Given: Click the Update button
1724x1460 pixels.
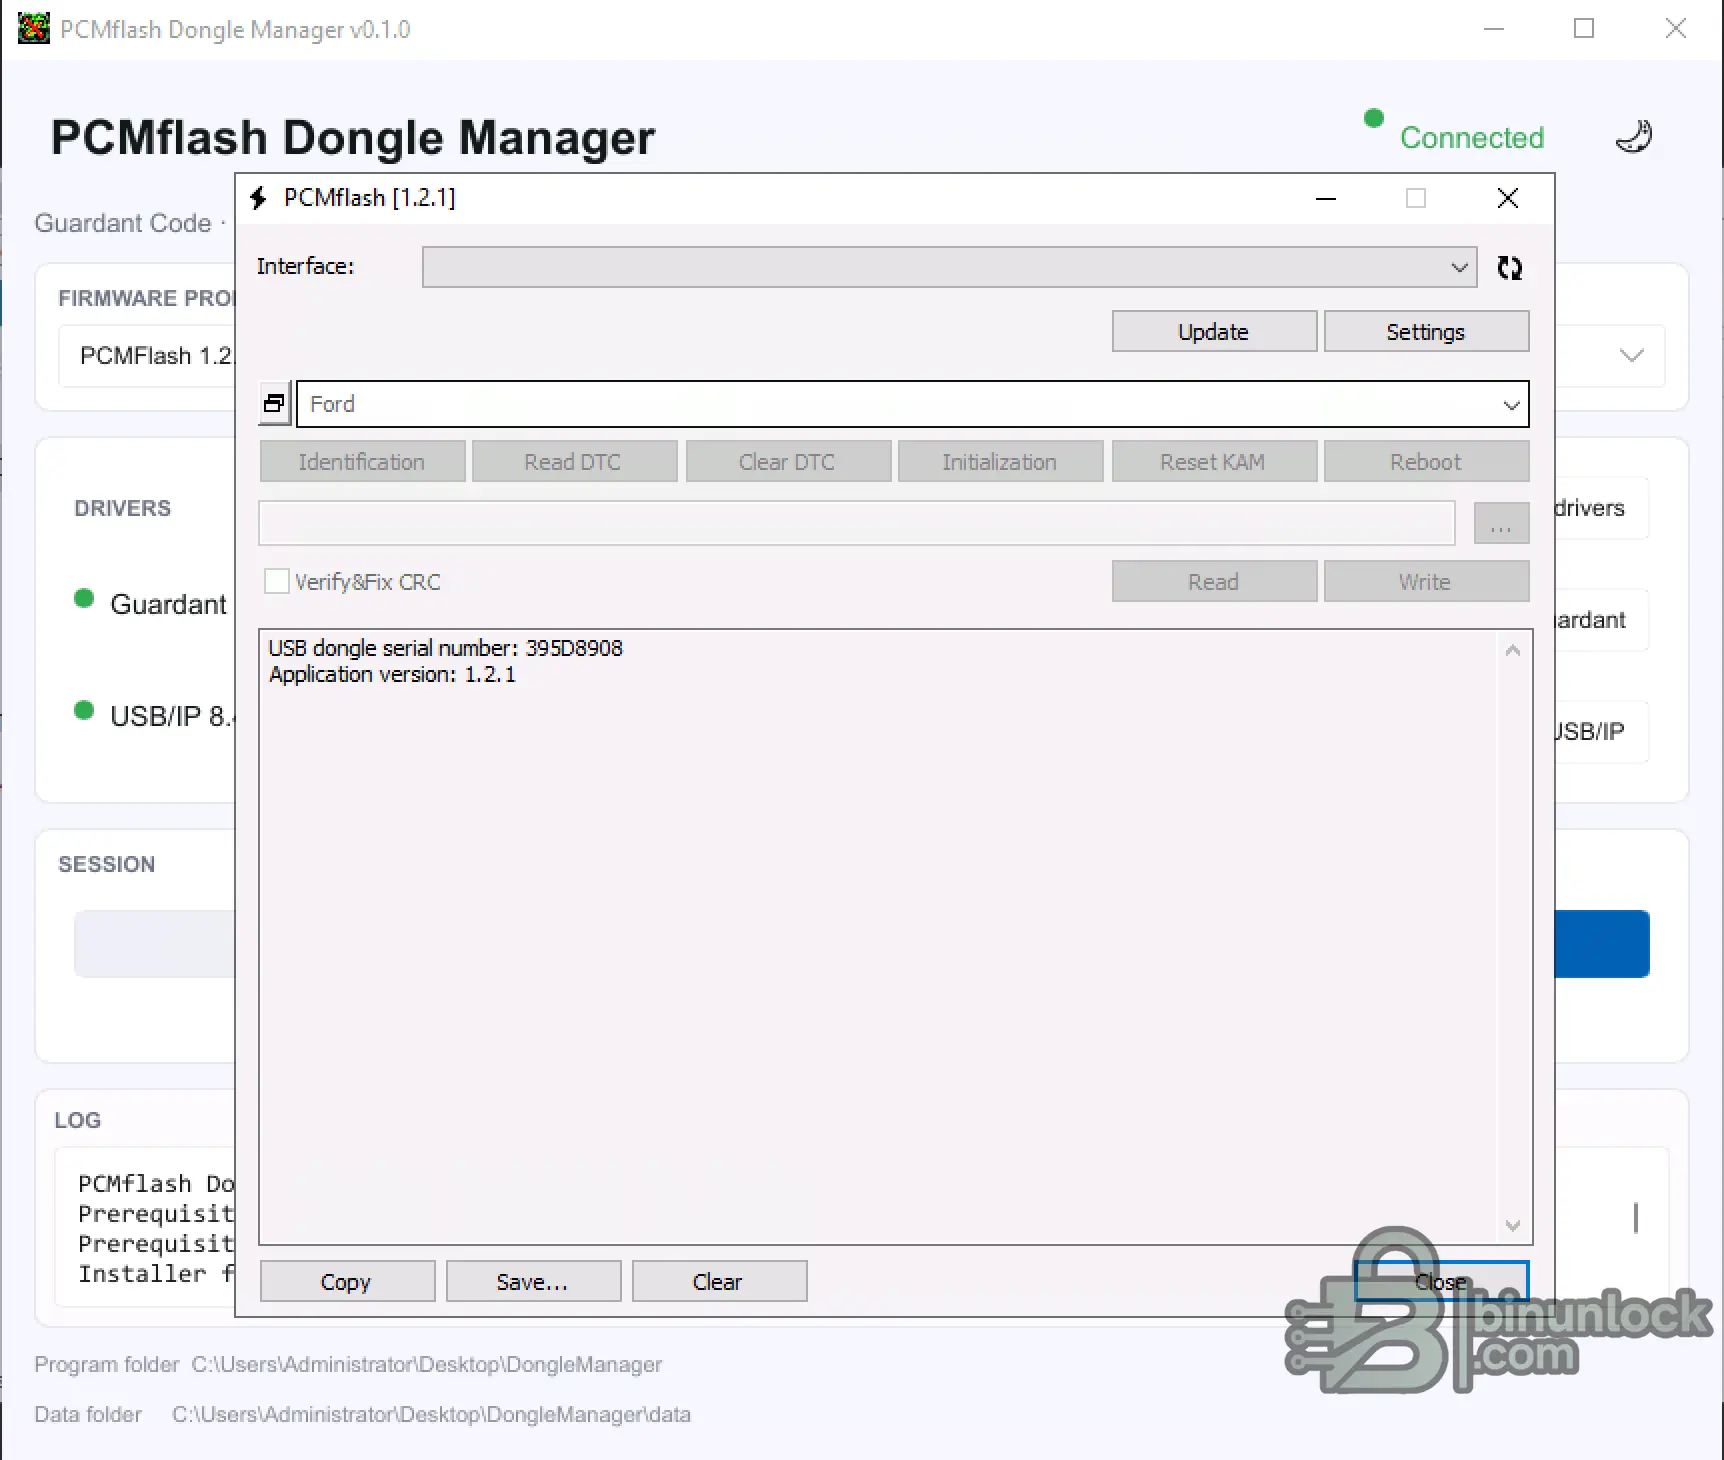Looking at the screenshot, I should click(x=1214, y=332).
